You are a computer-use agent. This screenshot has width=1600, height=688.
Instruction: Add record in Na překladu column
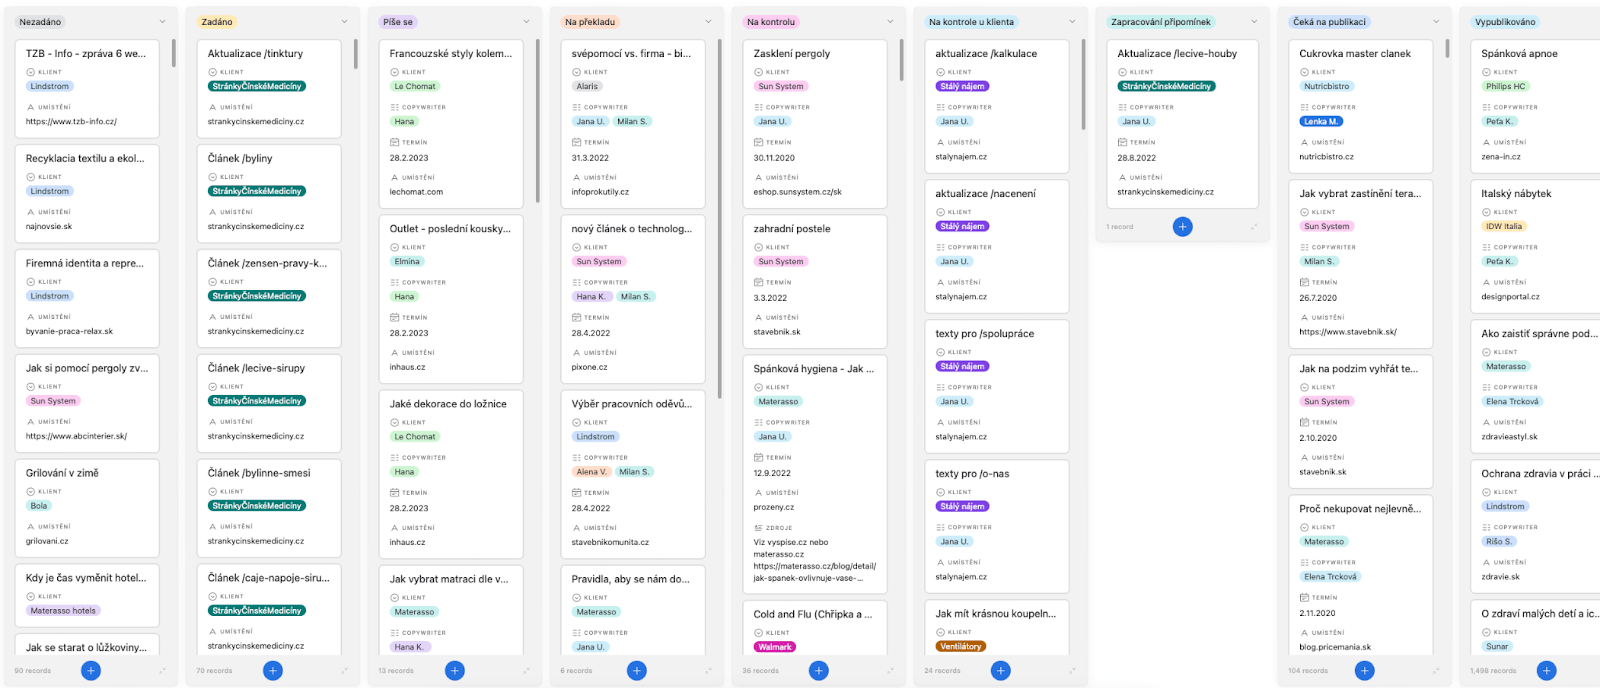pos(637,671)
